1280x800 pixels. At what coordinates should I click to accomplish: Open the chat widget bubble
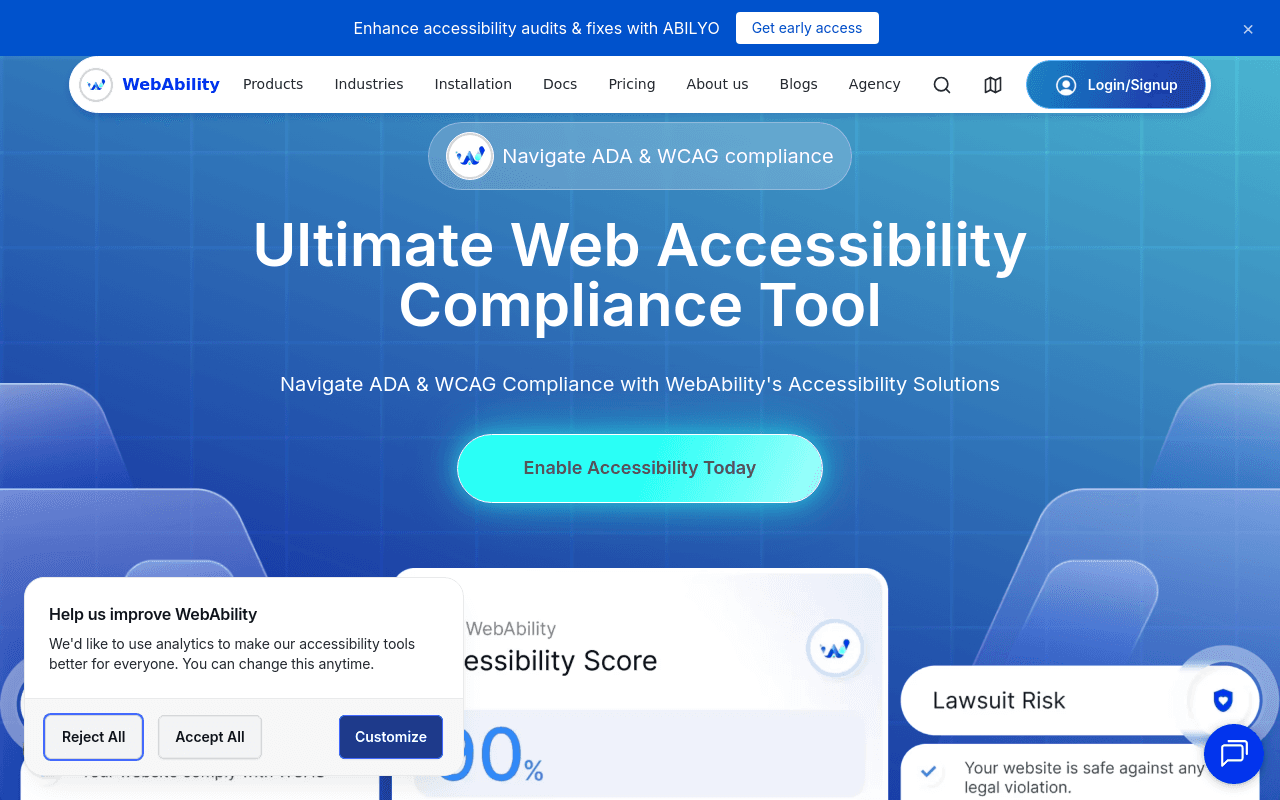pyautogui.click(x=1233, y=754)
